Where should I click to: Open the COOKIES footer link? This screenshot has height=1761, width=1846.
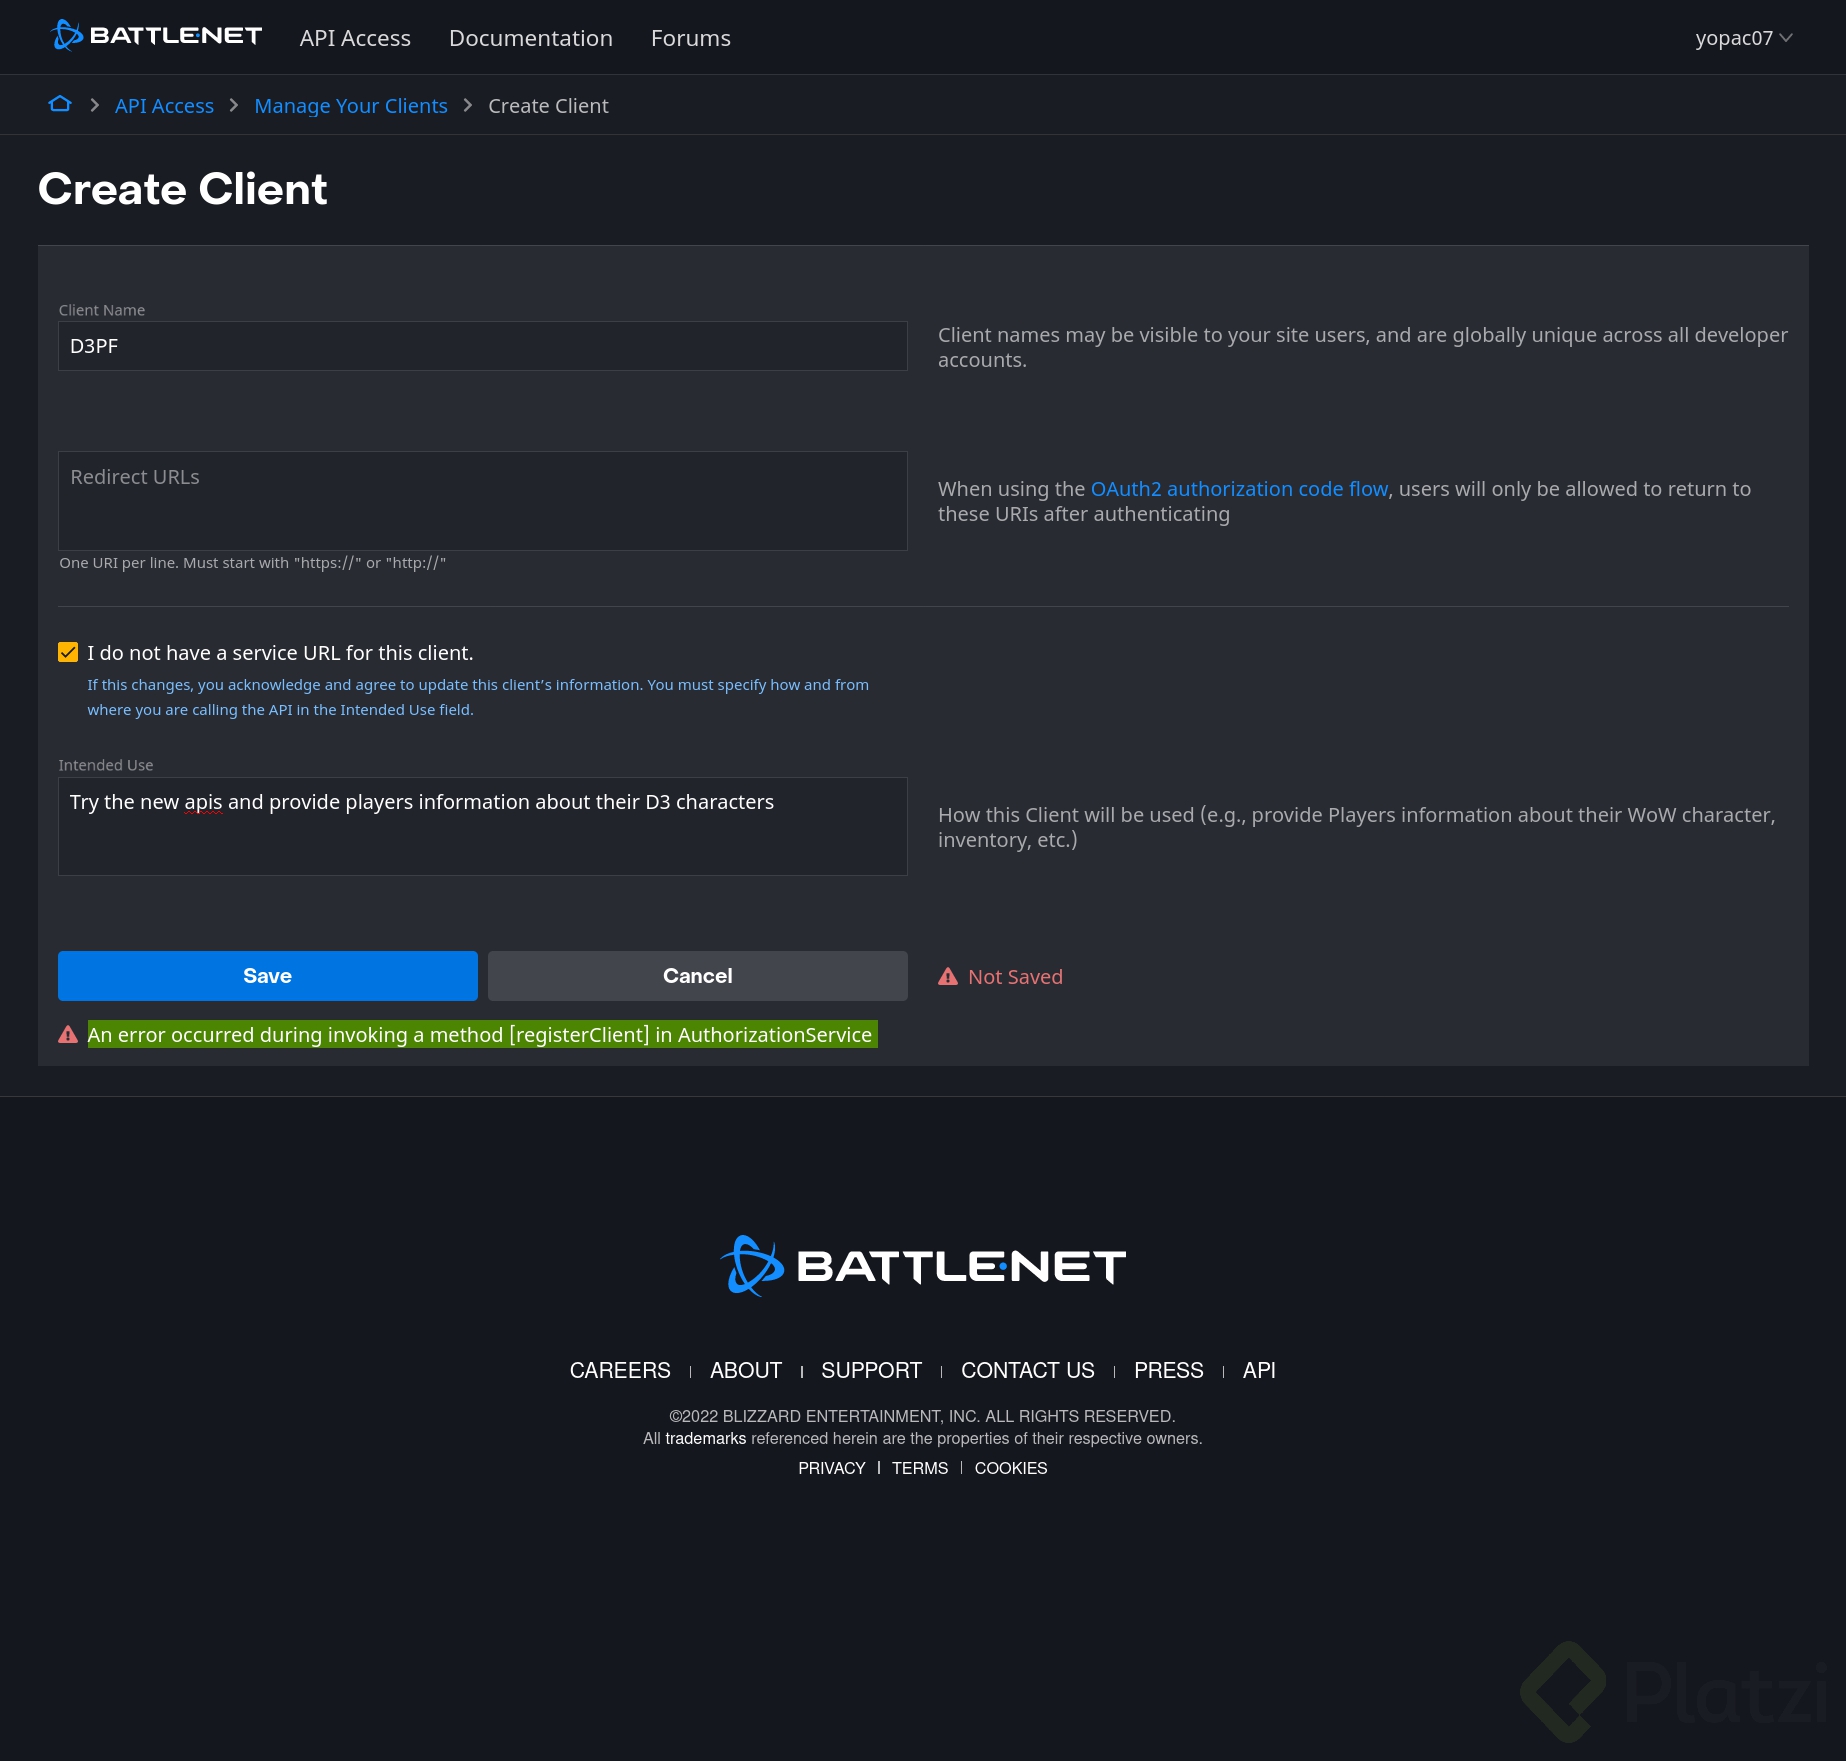coord(1010,1468)
